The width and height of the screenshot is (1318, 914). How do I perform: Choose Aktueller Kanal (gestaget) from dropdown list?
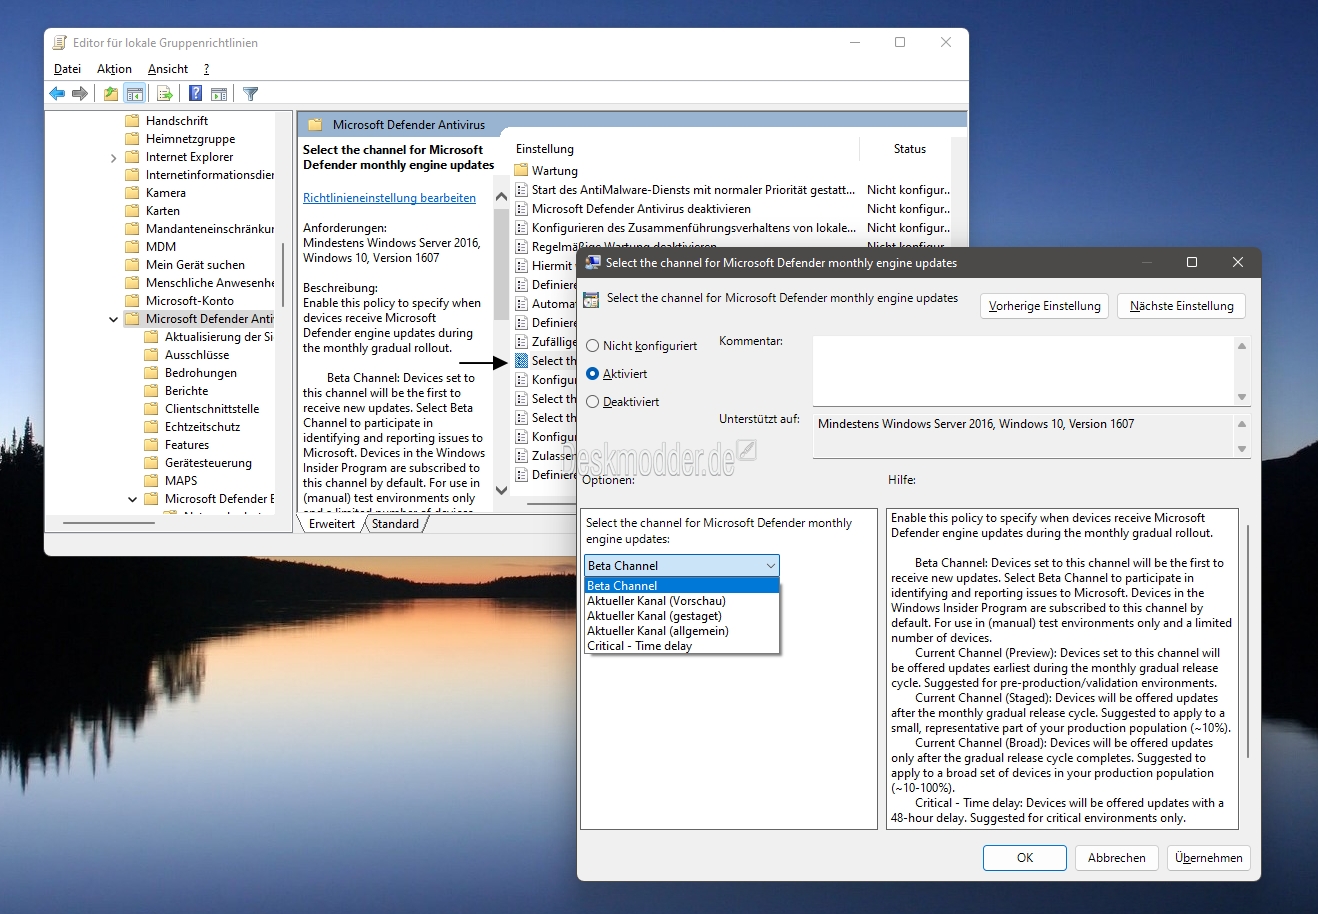(681, 616)
